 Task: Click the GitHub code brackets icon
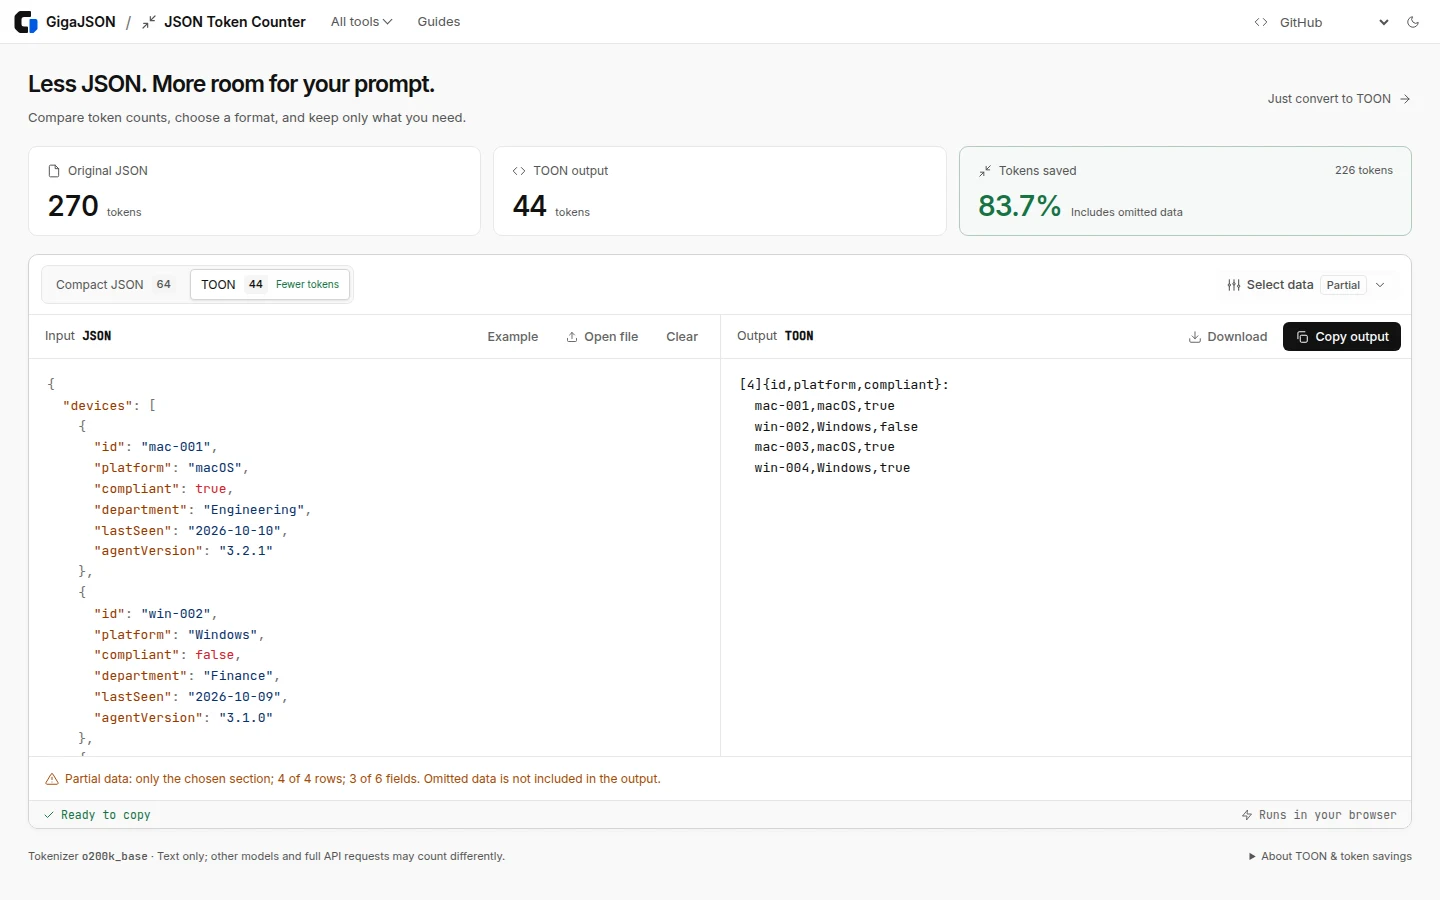[x=1261, y=22]
